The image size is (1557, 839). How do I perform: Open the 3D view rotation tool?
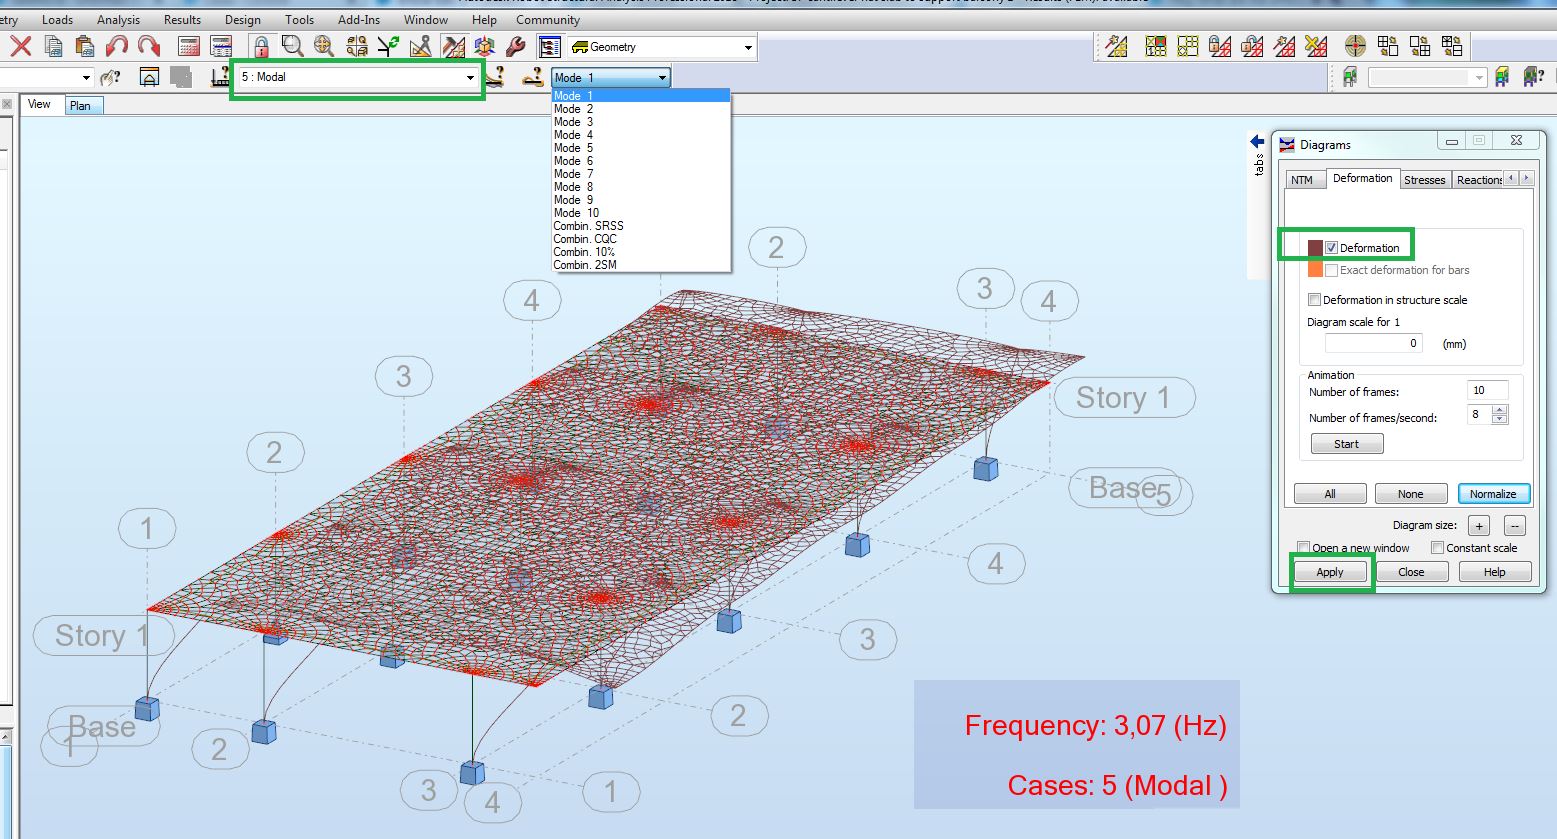(x=483, y=45)
